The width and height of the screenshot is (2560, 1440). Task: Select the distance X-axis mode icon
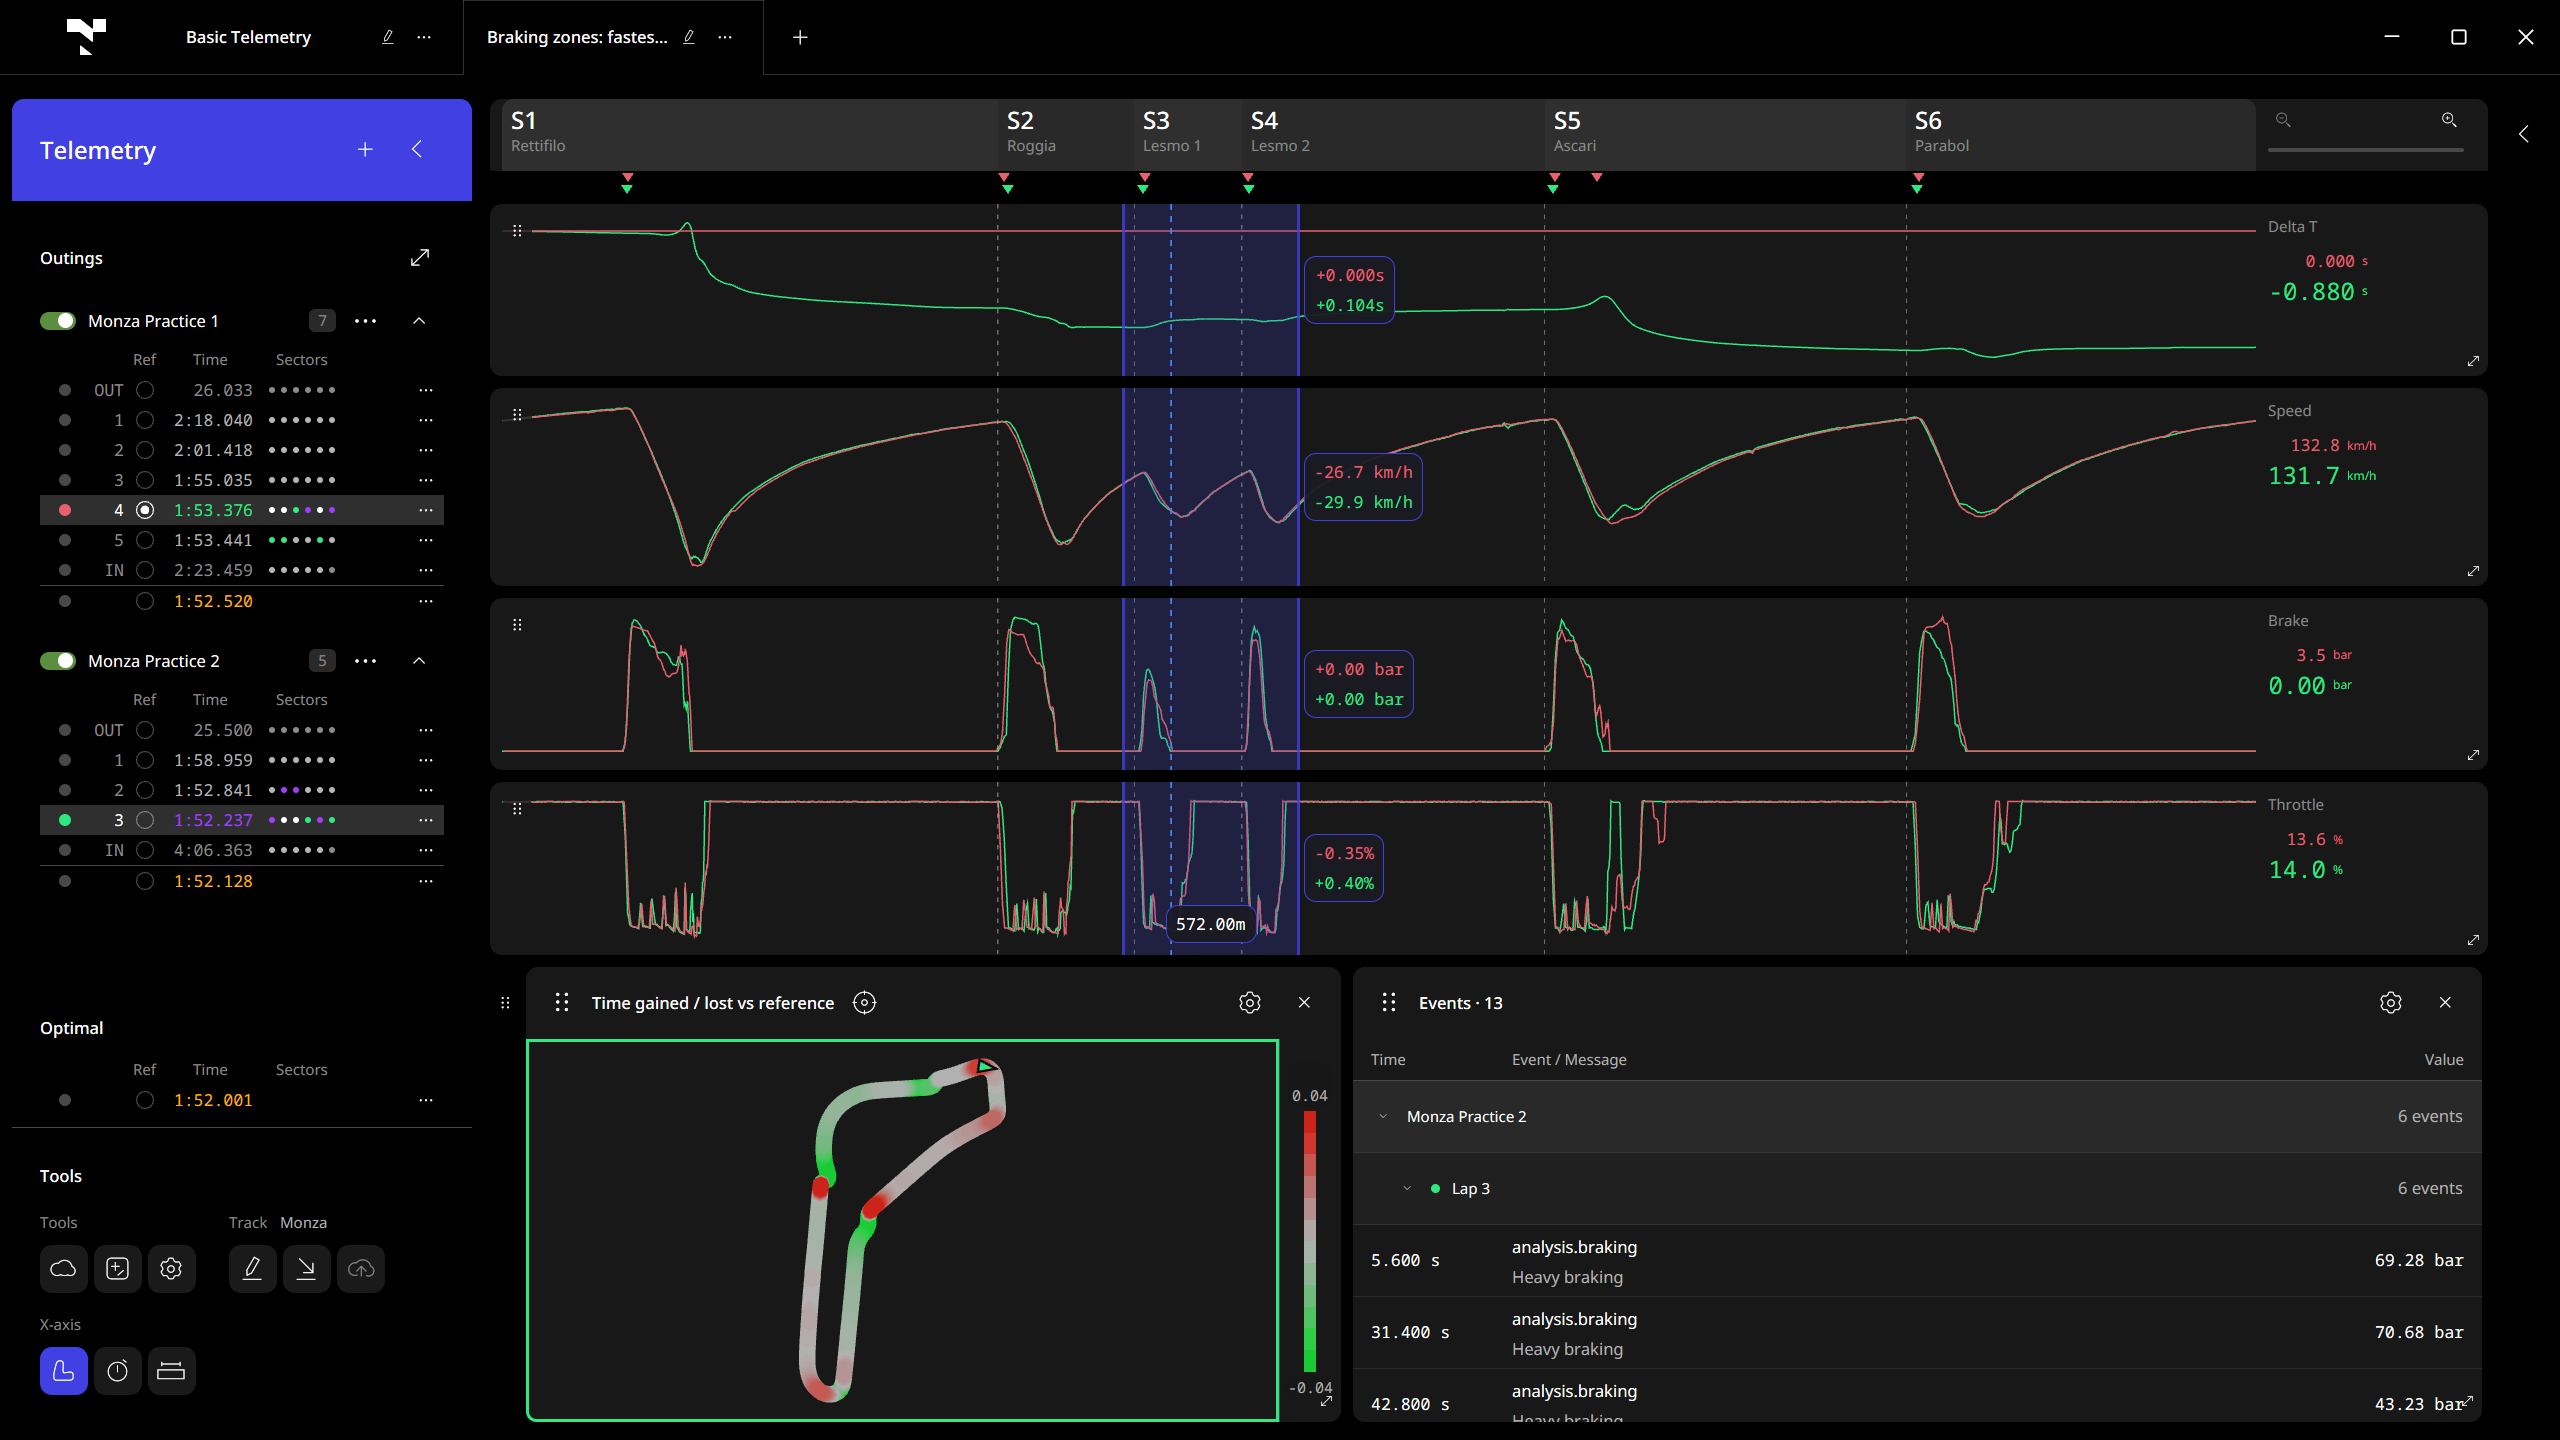63,1371
